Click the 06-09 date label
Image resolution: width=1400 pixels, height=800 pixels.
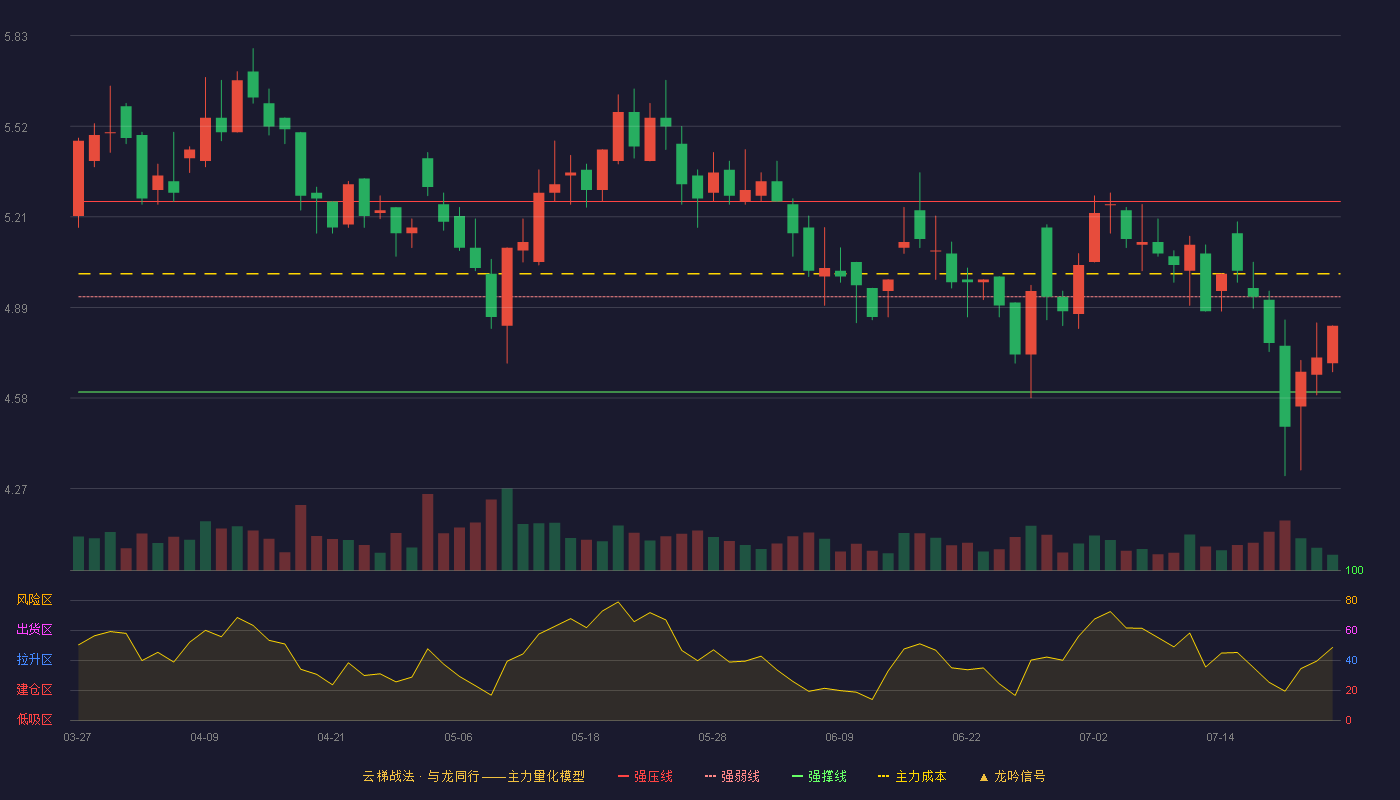point(839,737)
